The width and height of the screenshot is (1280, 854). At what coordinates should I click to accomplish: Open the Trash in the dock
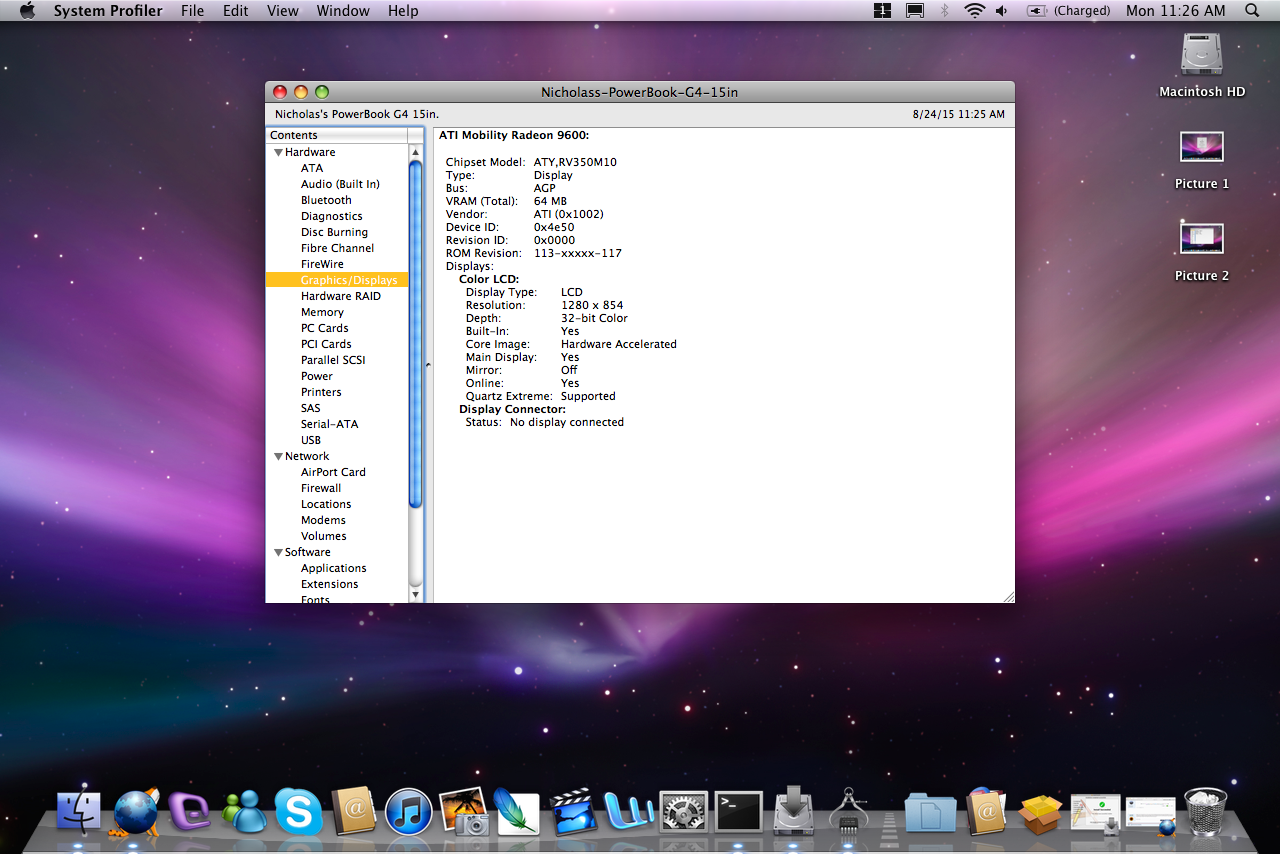coord(1205,812)
